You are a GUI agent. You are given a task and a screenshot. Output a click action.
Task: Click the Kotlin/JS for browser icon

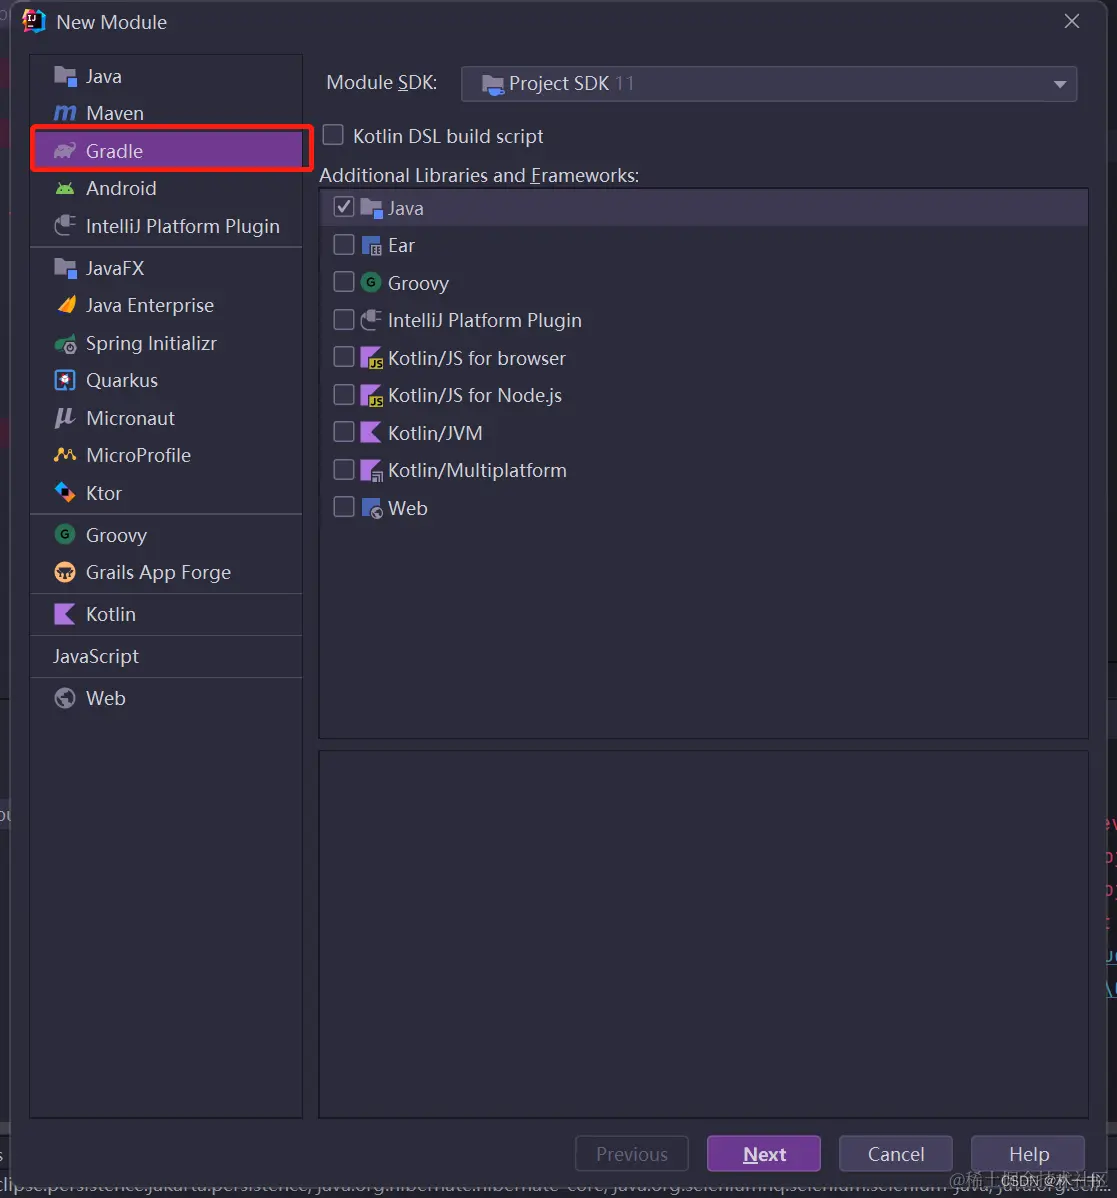tap(371, 358)
